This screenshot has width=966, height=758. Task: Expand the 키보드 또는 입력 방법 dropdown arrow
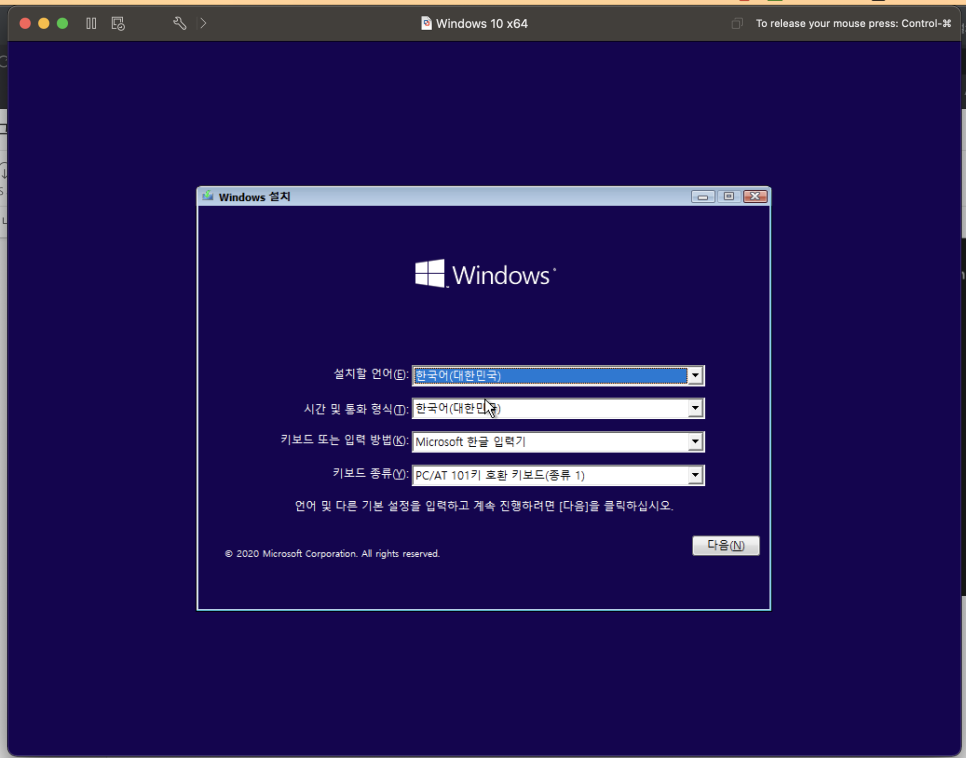pos(695,441)
